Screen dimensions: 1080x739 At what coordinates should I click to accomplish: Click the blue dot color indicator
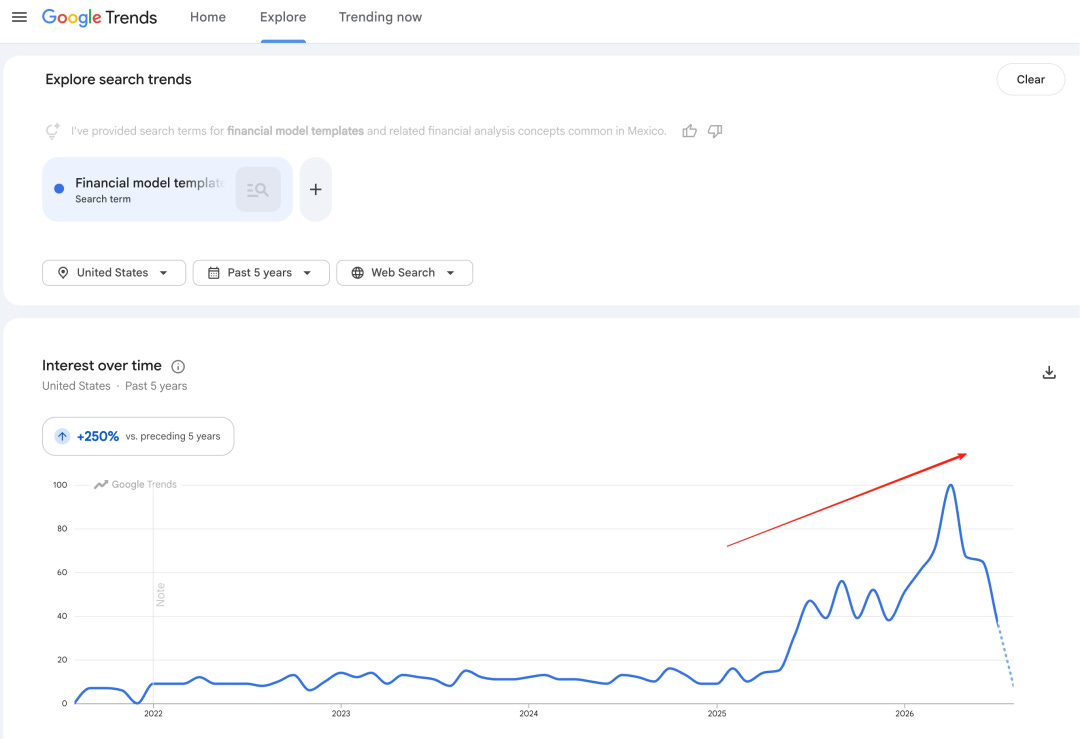[x=59, y=189]
